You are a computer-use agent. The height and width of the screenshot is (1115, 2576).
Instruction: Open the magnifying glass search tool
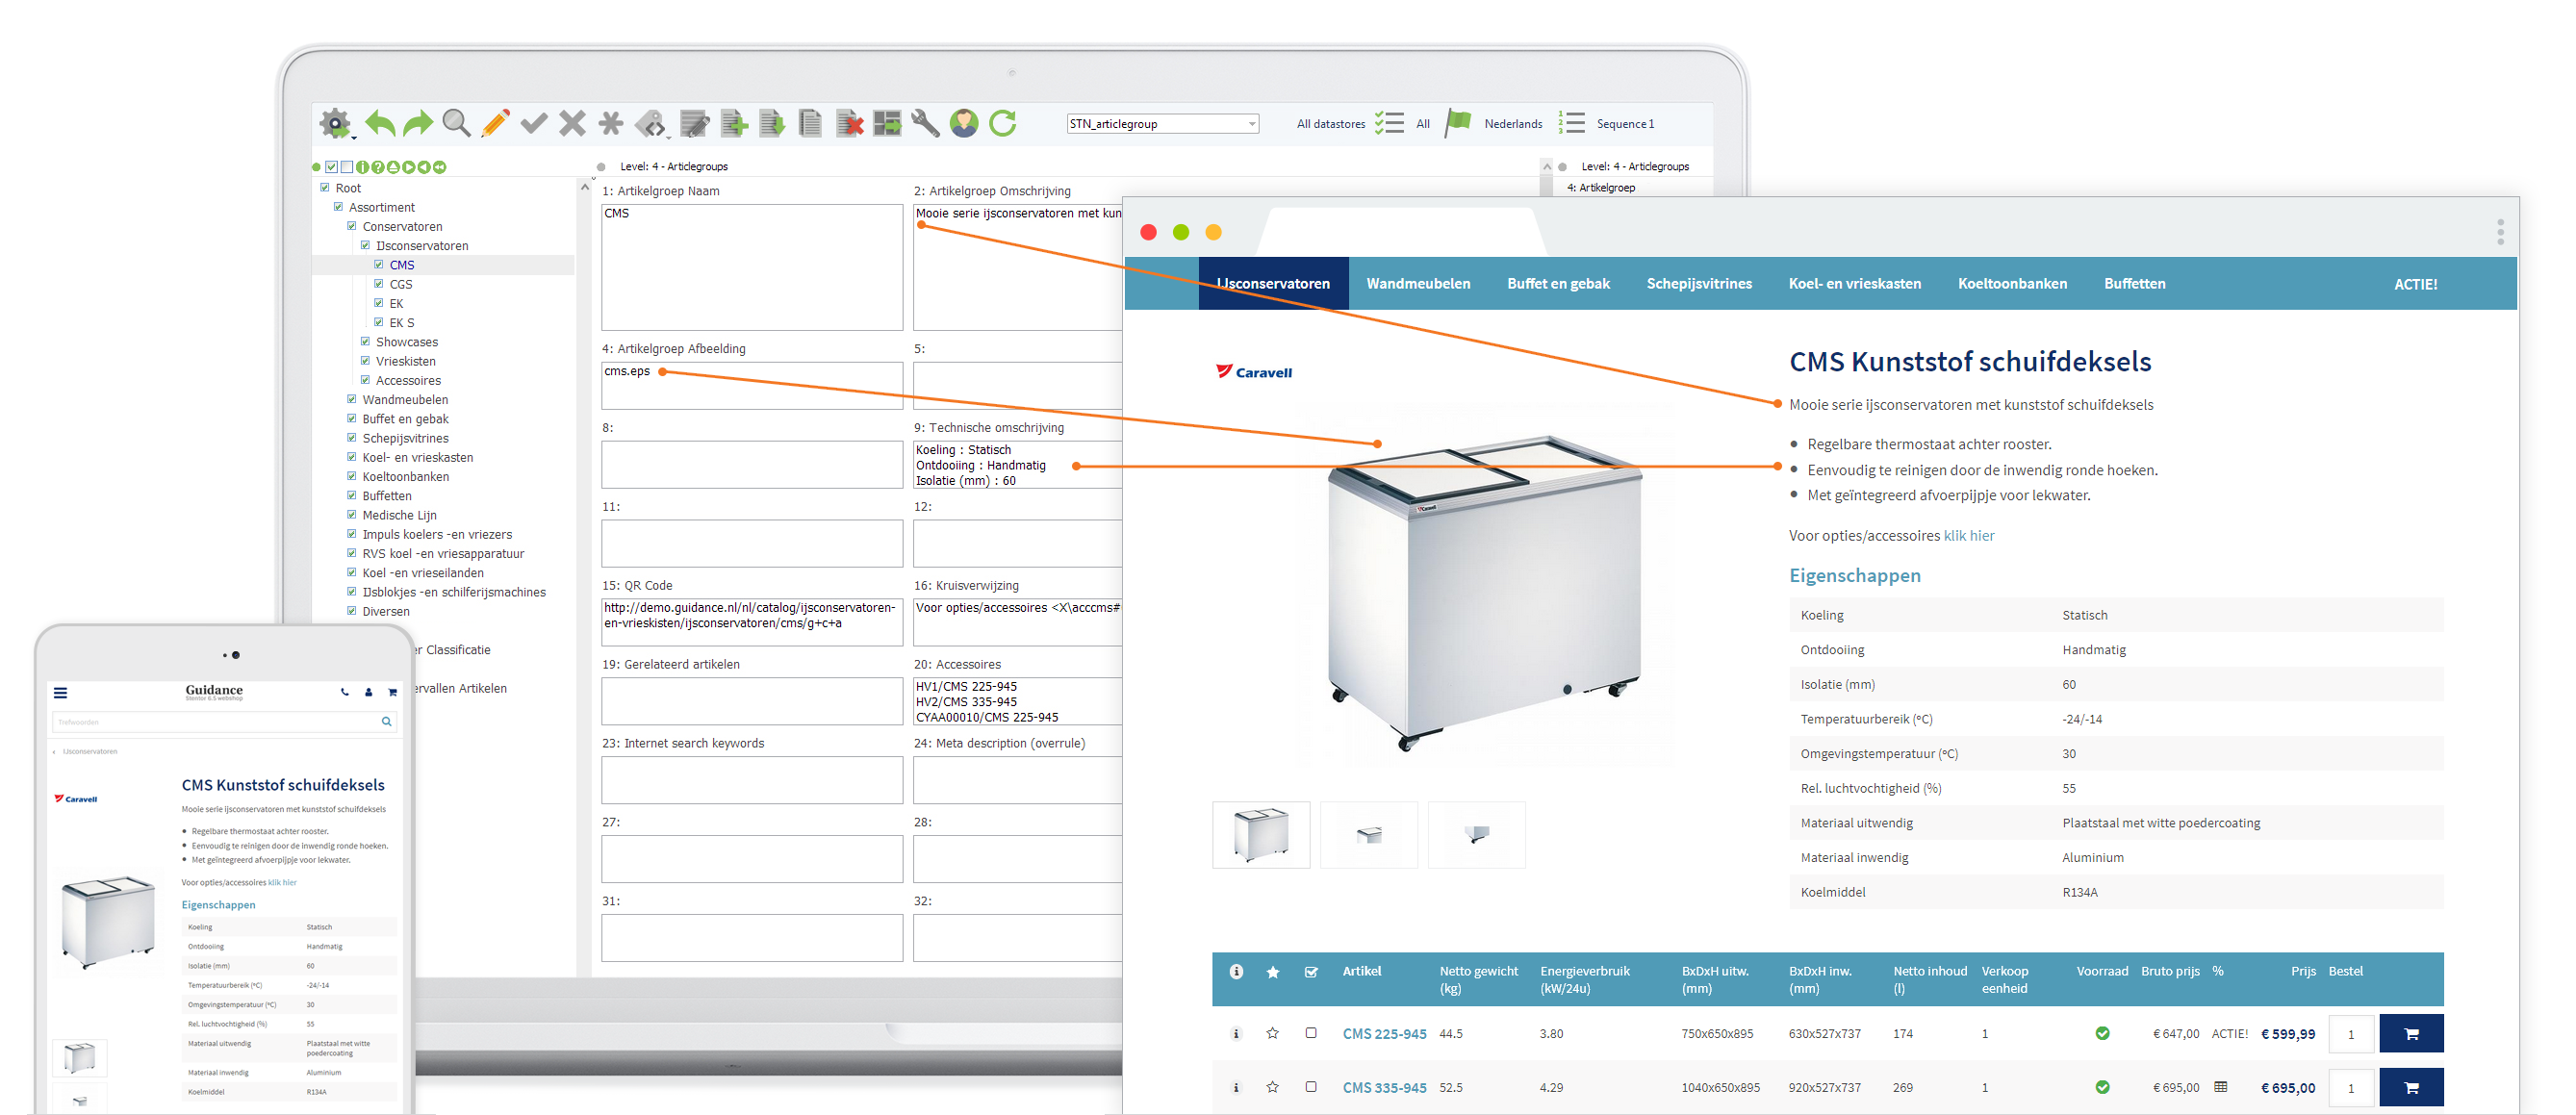(457, 123)
